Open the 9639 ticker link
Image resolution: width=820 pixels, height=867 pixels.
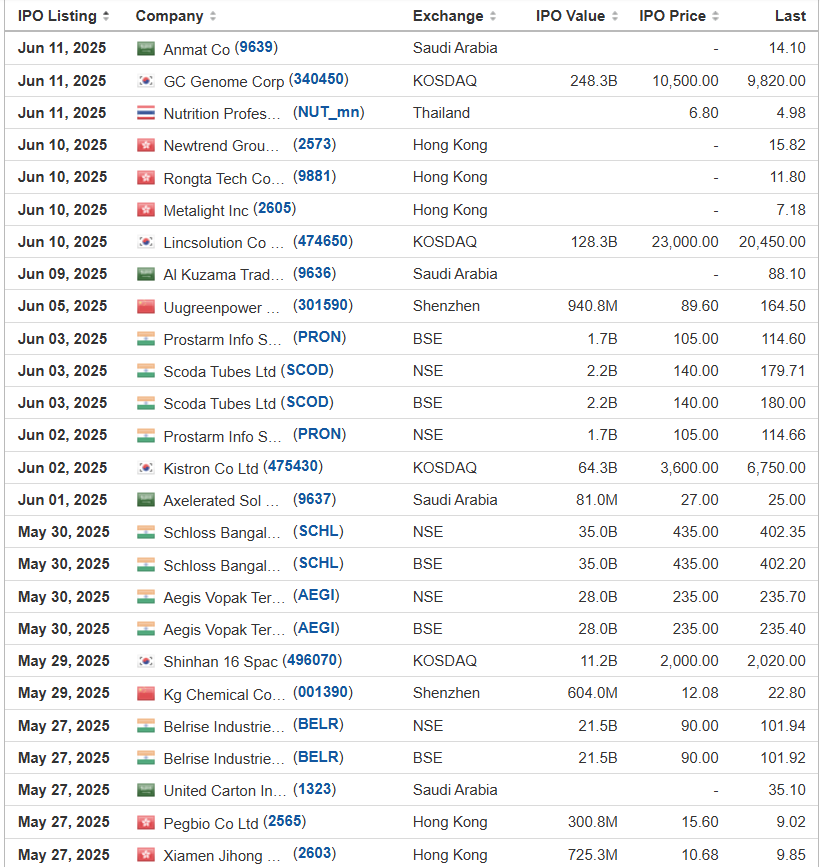(256, 48)
